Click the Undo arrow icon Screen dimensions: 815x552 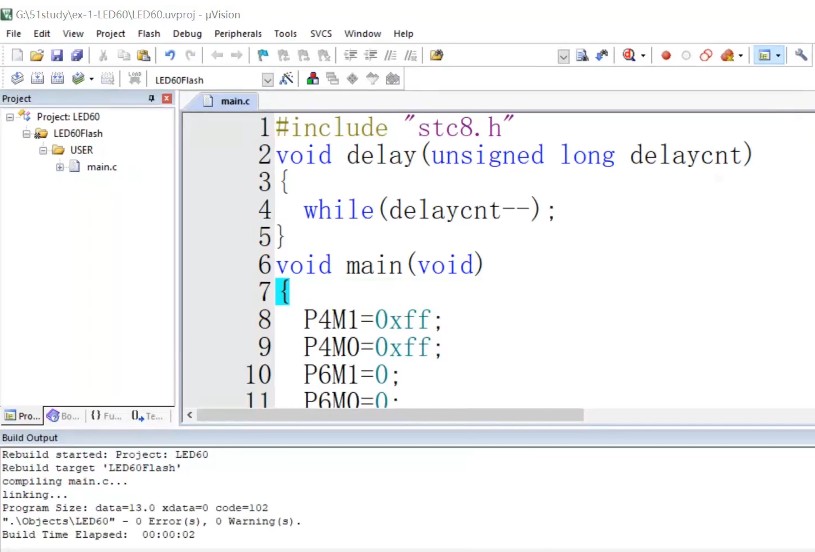[x=169, y=56]
